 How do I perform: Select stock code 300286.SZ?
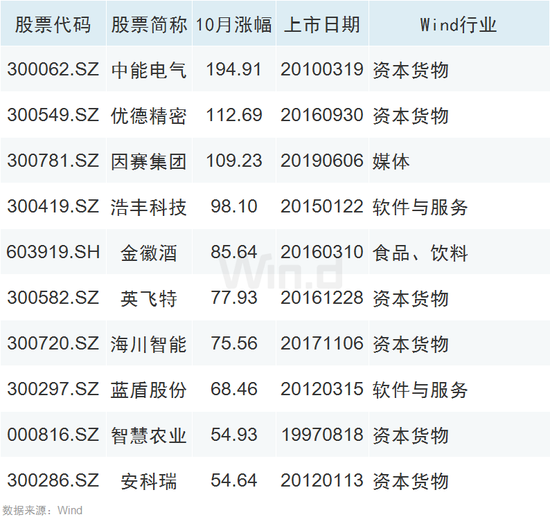[x=53, y=480]
